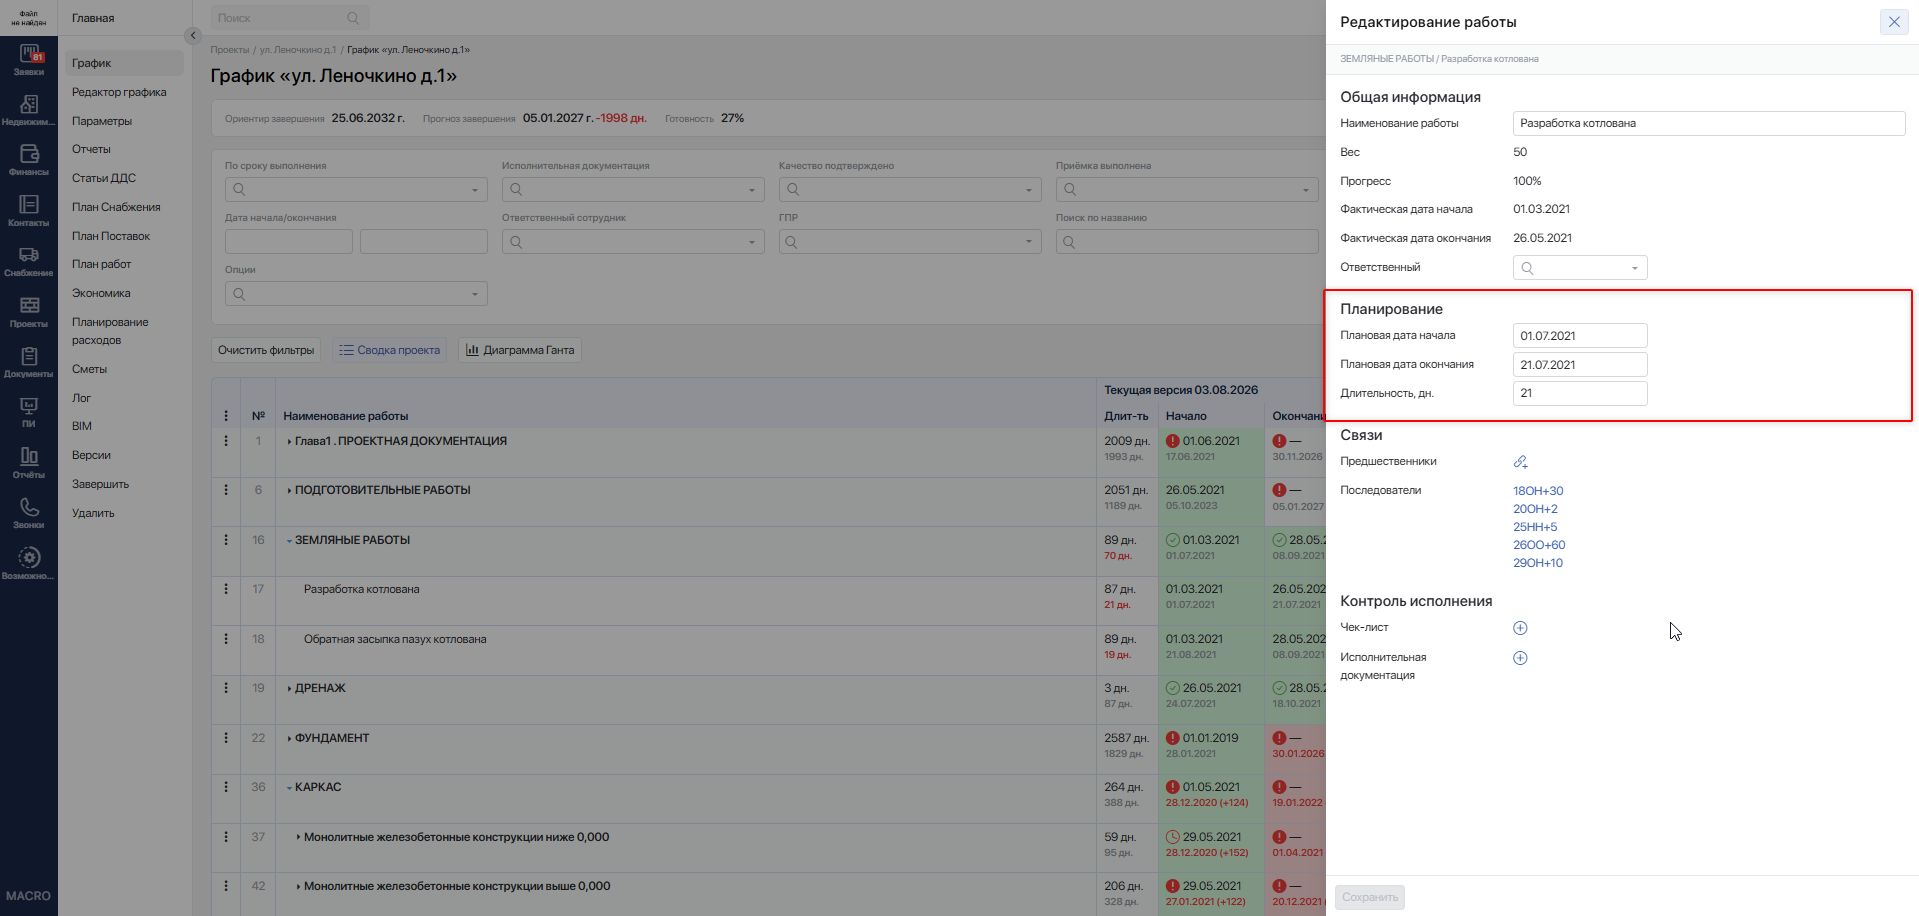Image resolution: width=1919 pixels, height=916 pixels.
Task: Follow successor link 18ОН+30
Action: click(x=1538, y=491)
